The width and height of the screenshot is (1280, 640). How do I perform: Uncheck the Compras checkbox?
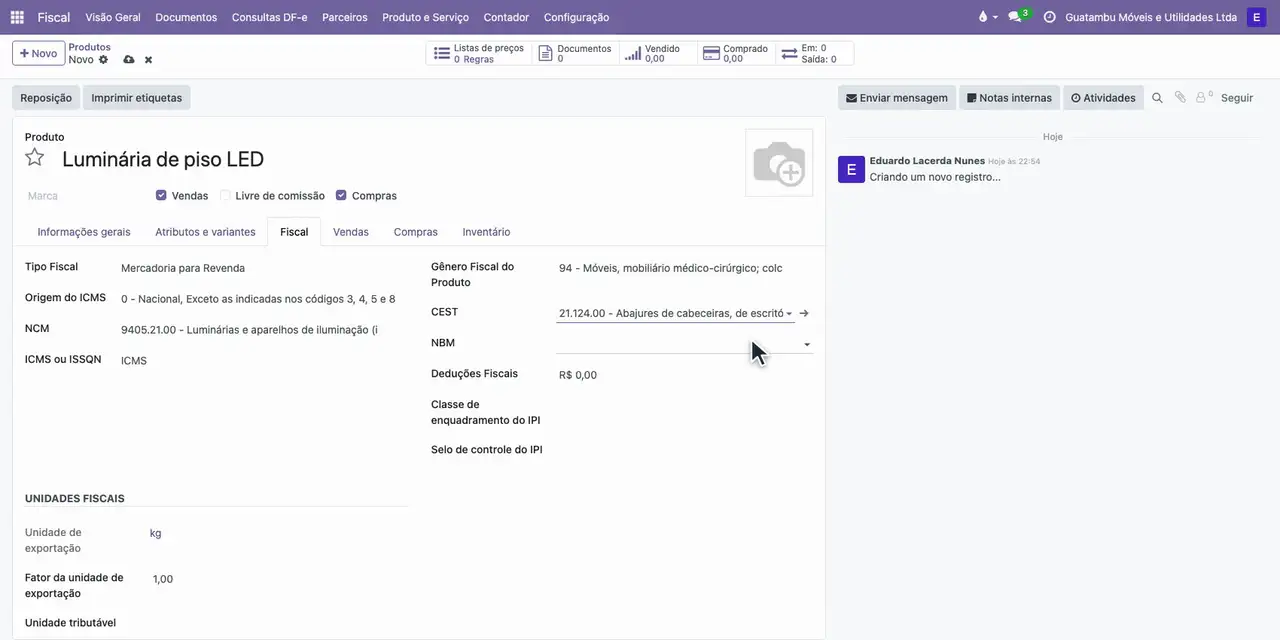click(341, 196)
